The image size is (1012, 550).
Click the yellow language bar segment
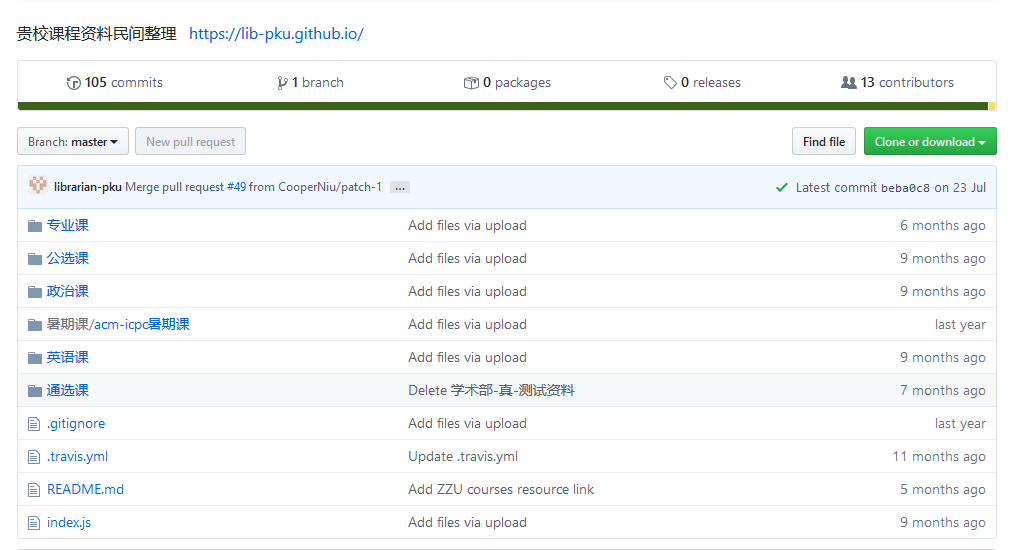tap(992, 106)
